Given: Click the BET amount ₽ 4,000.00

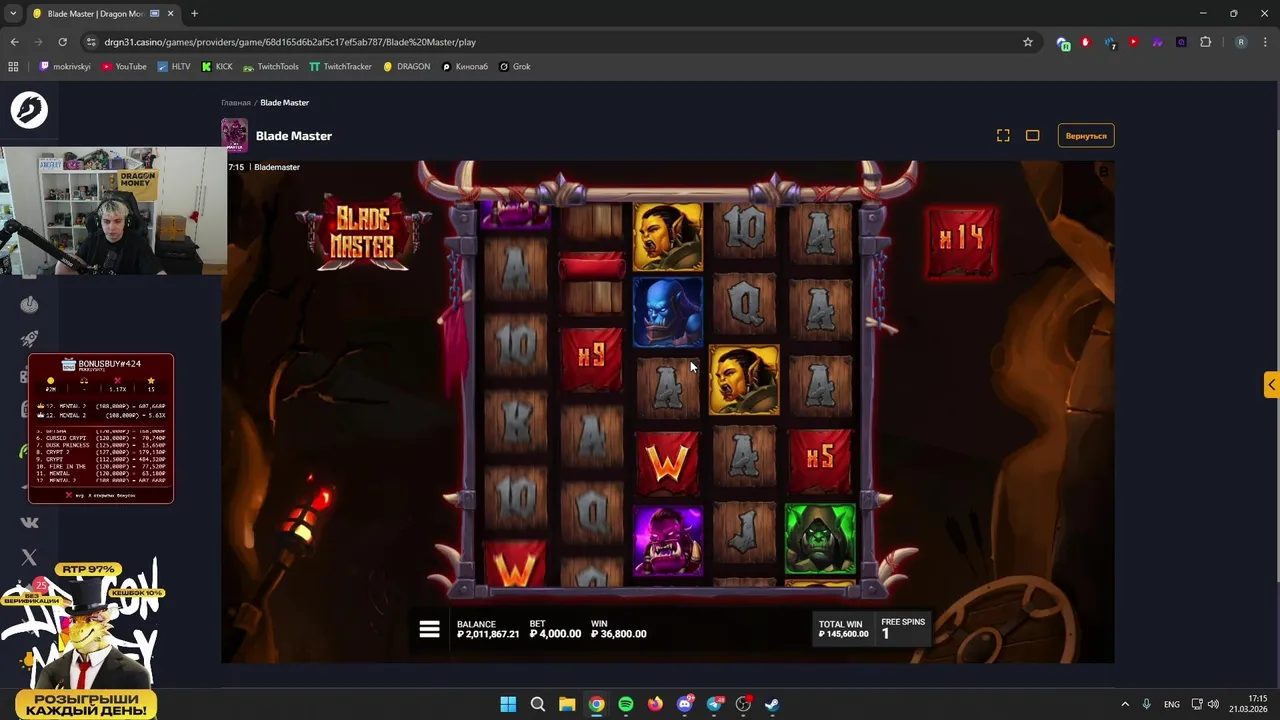Looking at the screenshot, I should (x=555, y=634).
